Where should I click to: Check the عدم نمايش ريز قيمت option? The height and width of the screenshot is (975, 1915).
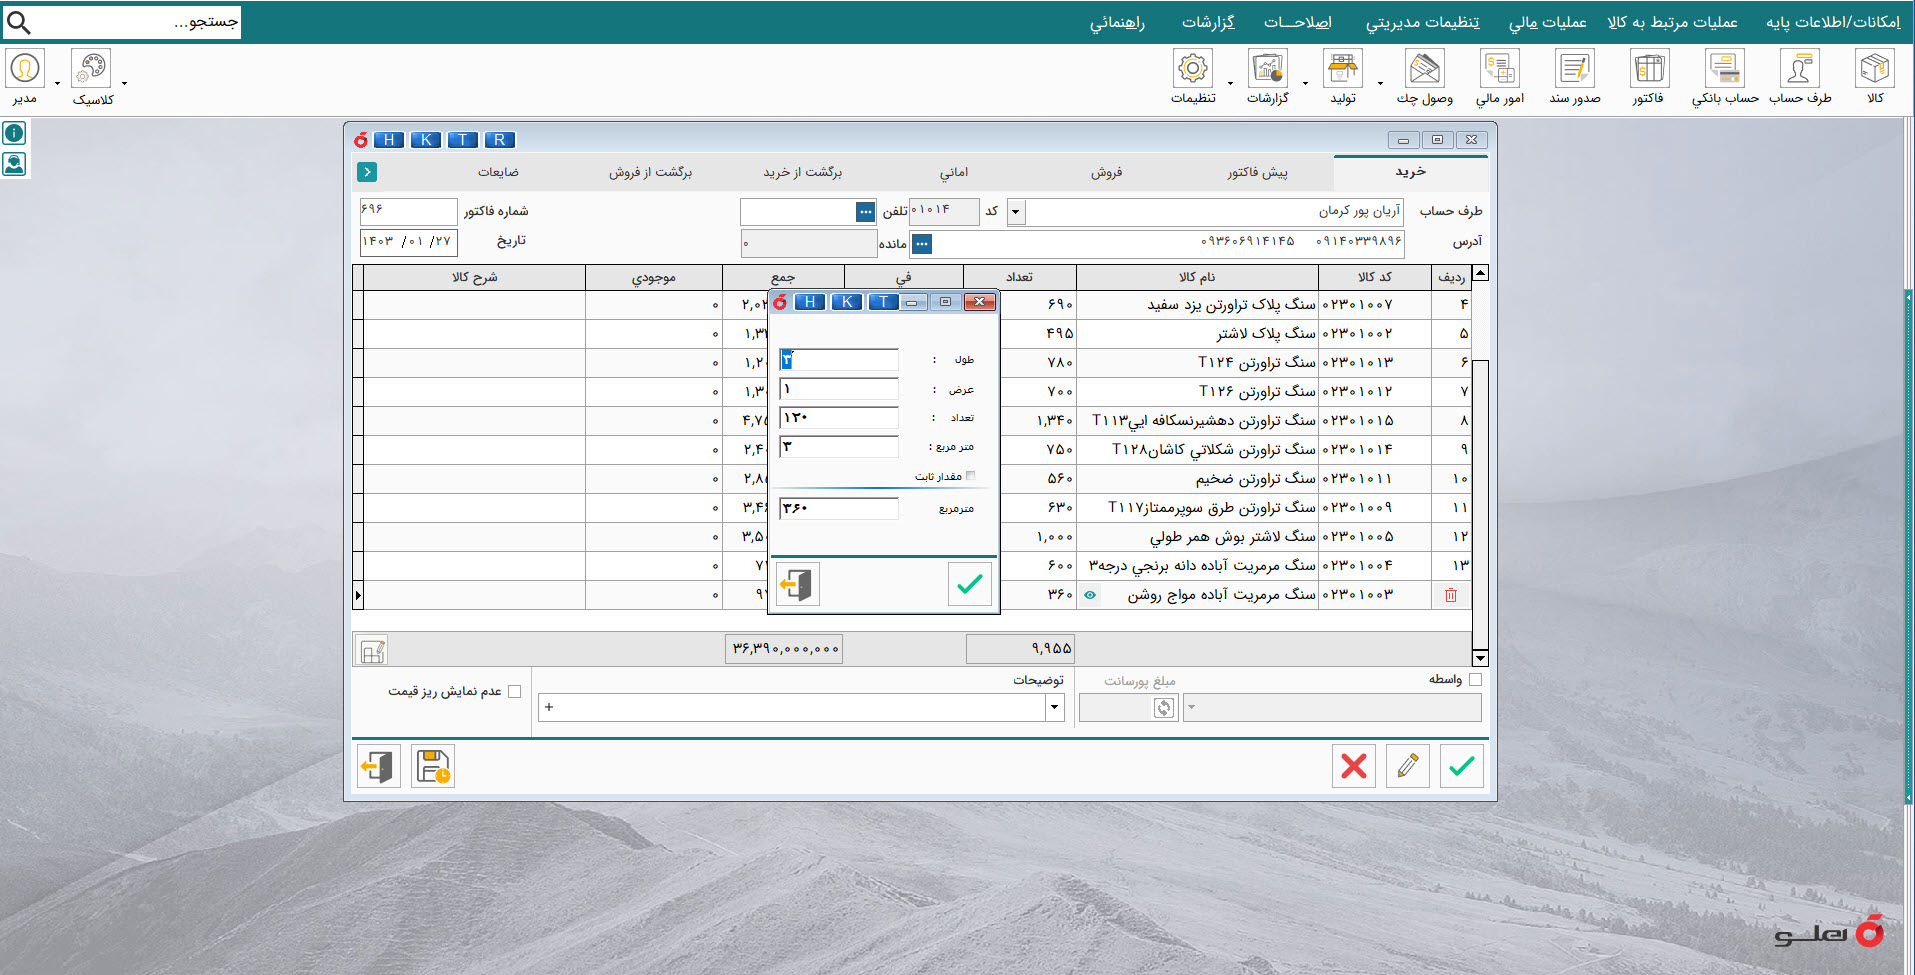pyautogui.click(x=515, y=691)
